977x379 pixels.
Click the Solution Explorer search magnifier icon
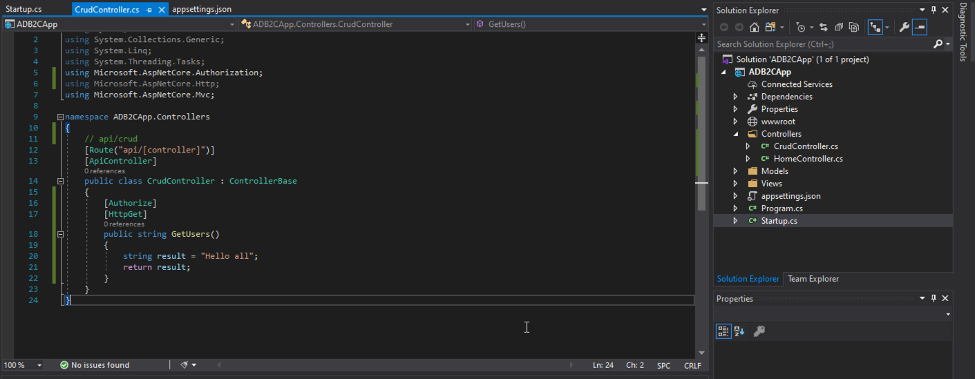pos(938,44)
